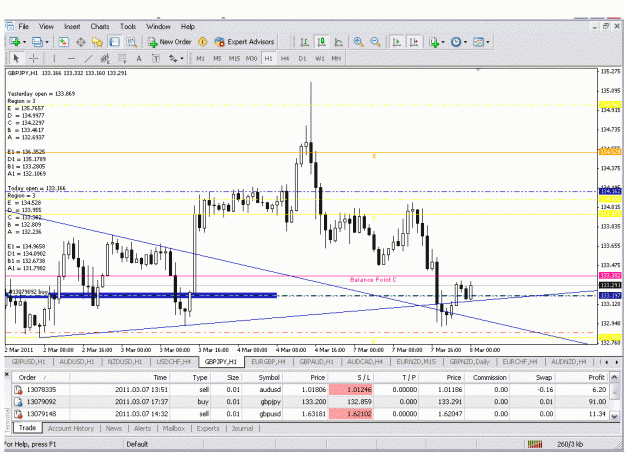Image resolution: width=625 pixels, height=452 pixels.
Task: Expand the Indicators dropdown arrow
Action: (x=443, y=42)
